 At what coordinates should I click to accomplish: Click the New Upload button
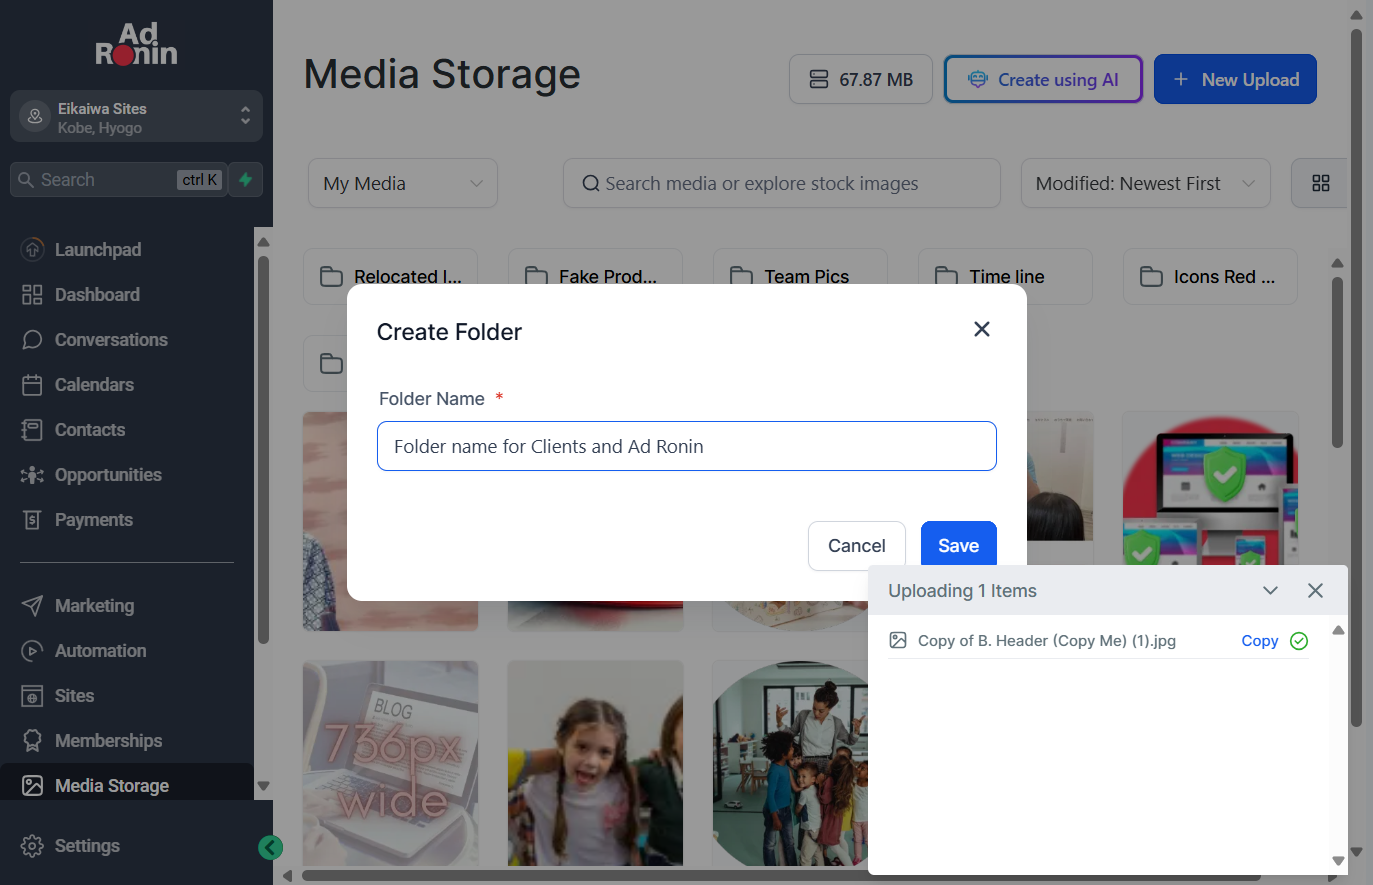(x=1235, y=79)
